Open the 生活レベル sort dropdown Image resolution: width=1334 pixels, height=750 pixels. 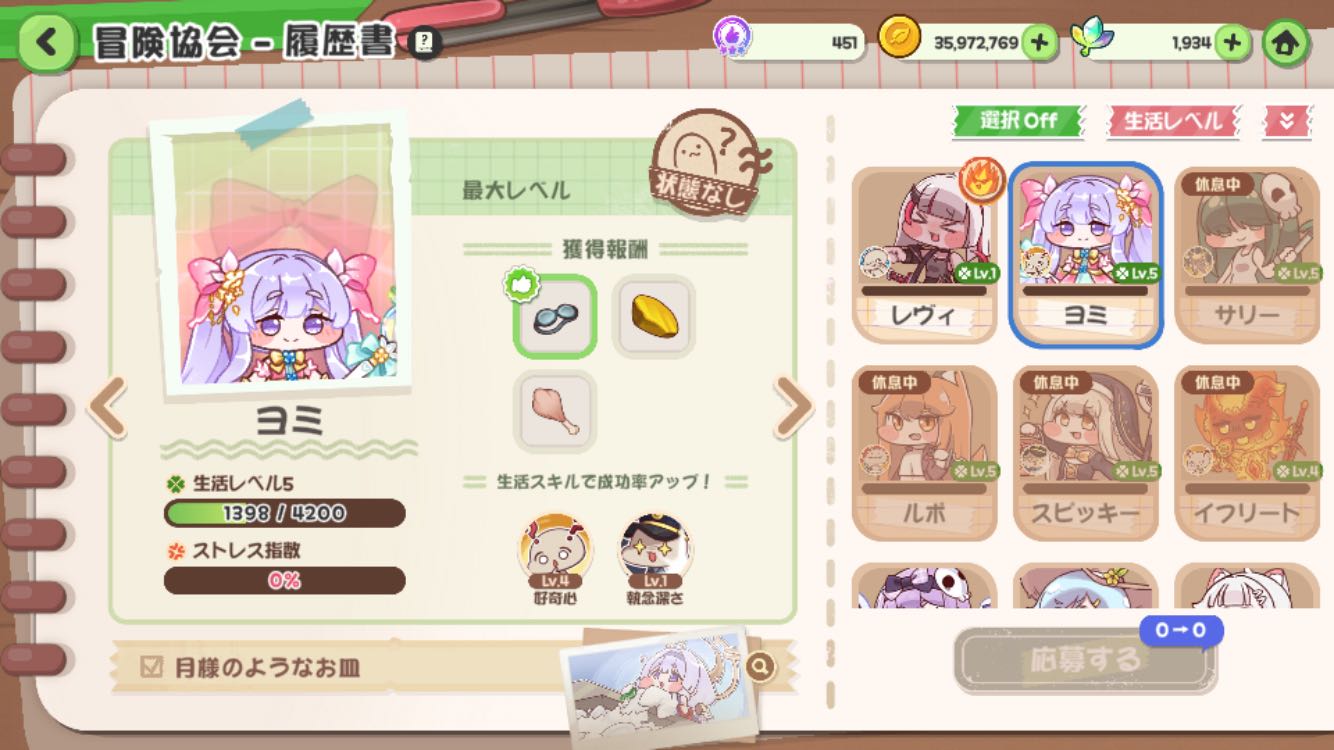pyautogui.click(x=1174, y=121)
